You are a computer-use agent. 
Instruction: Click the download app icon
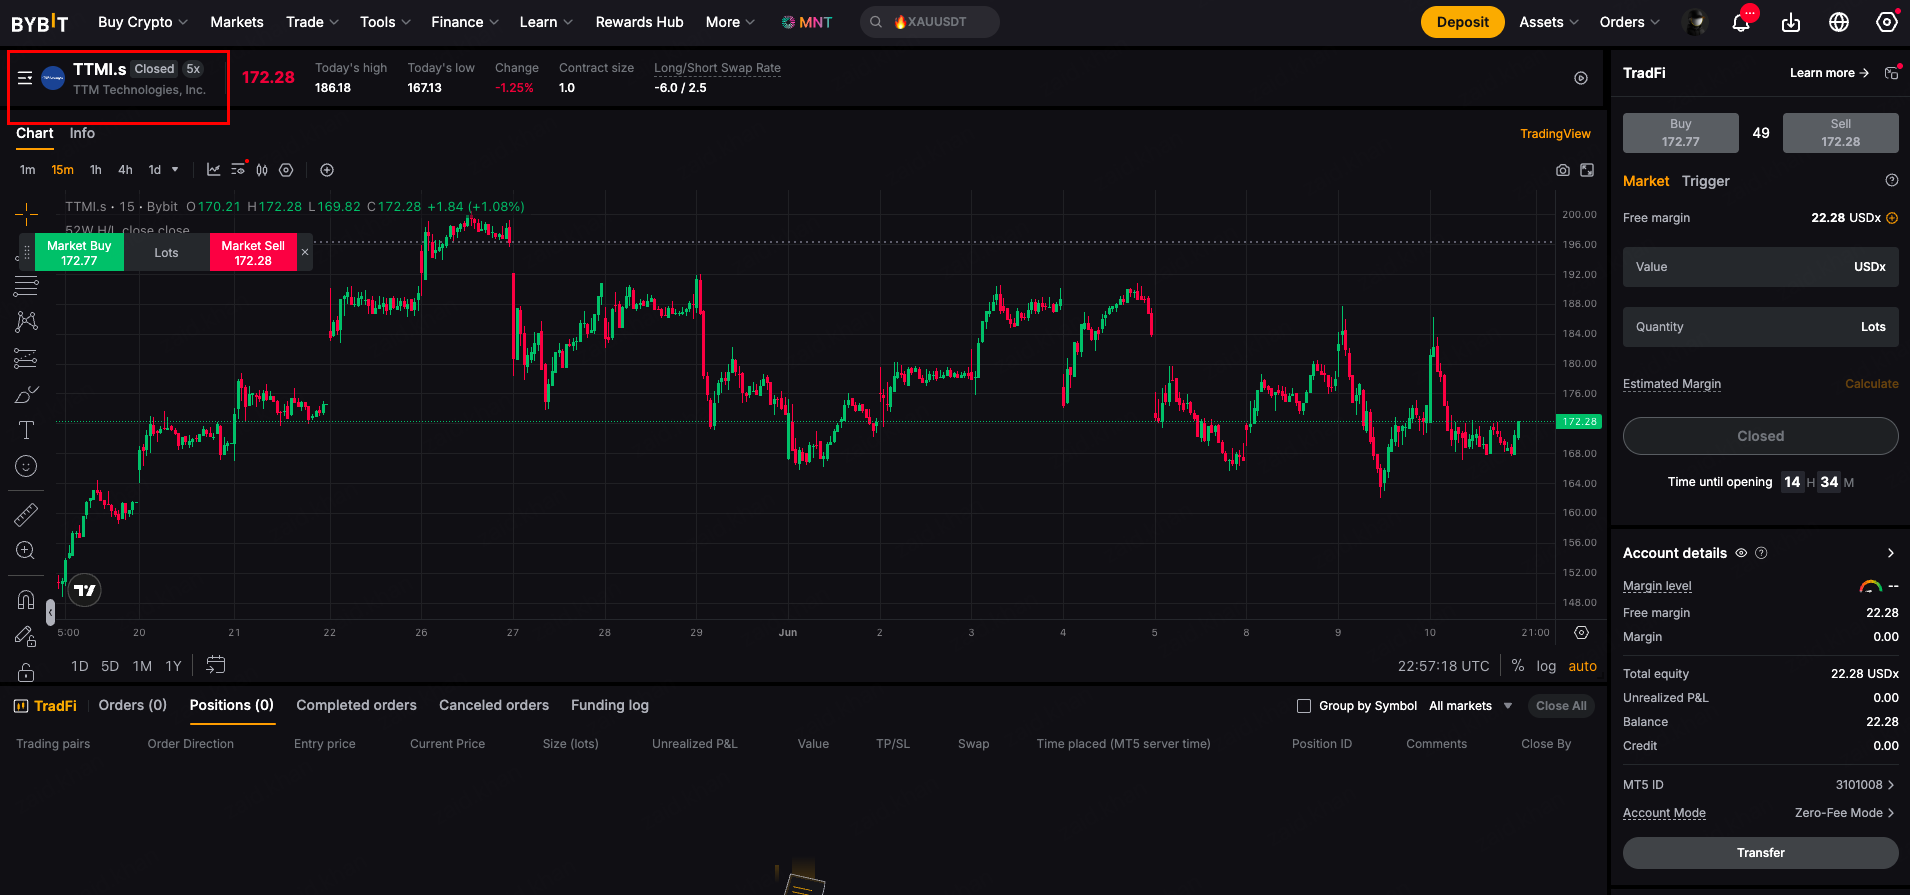1791,22
